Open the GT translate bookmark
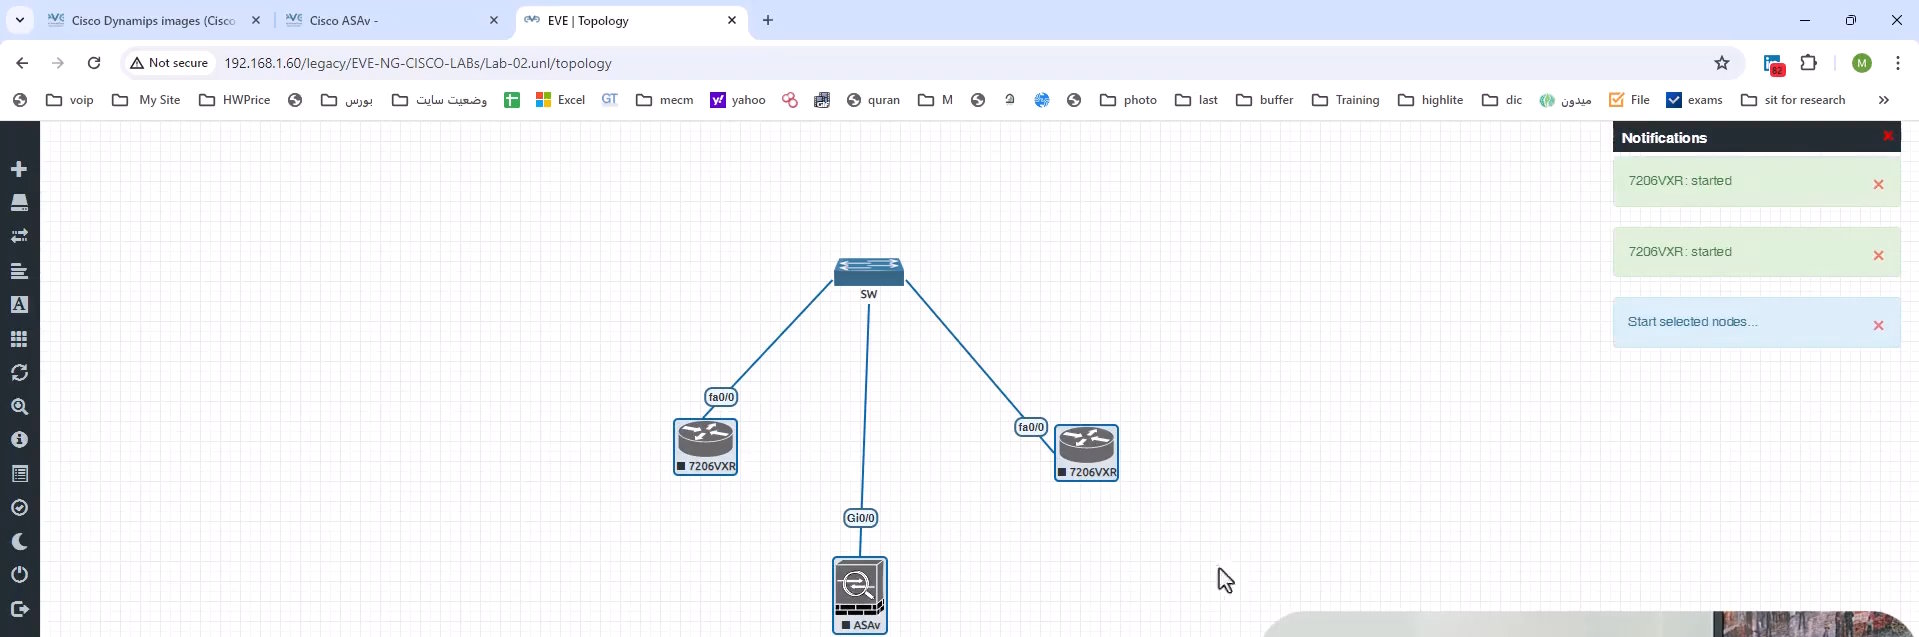Screen dimensions: 1919x637 (610, 100)
